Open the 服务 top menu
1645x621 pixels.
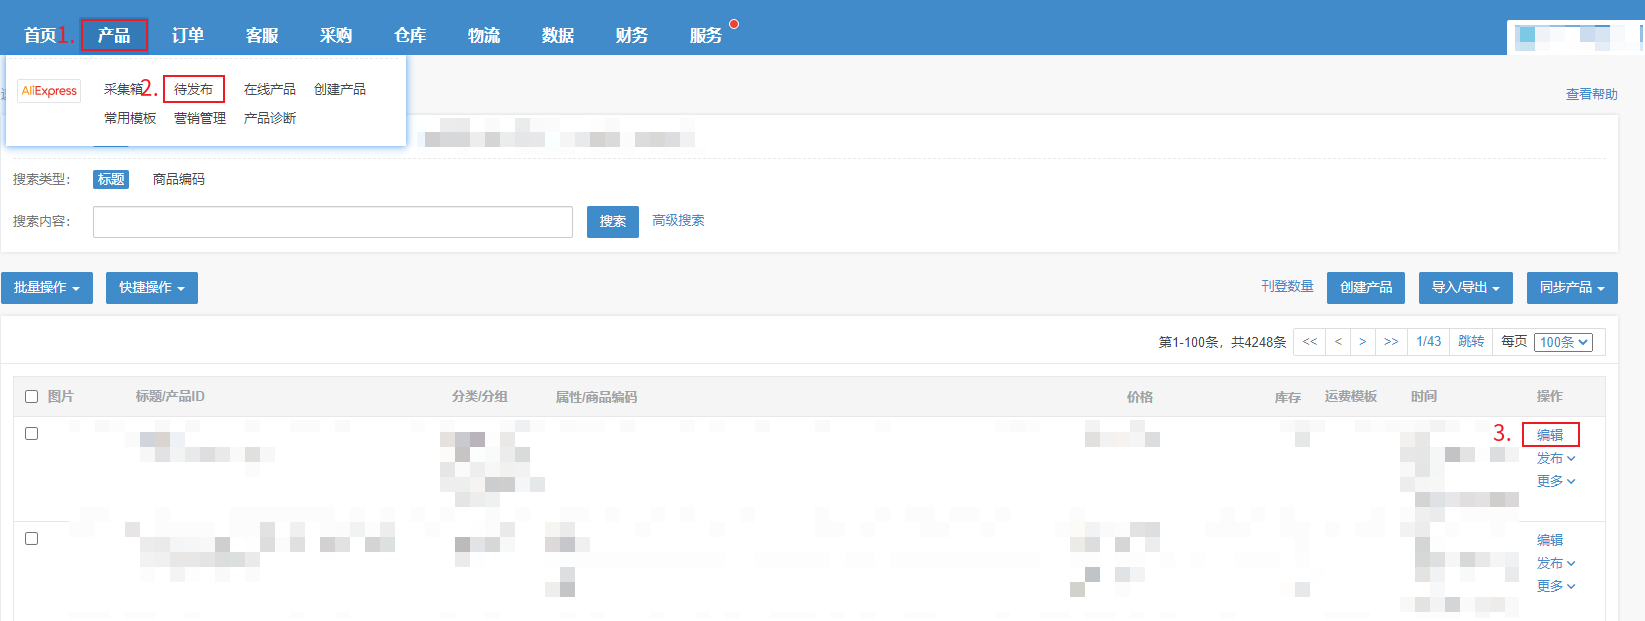[706, 35]
